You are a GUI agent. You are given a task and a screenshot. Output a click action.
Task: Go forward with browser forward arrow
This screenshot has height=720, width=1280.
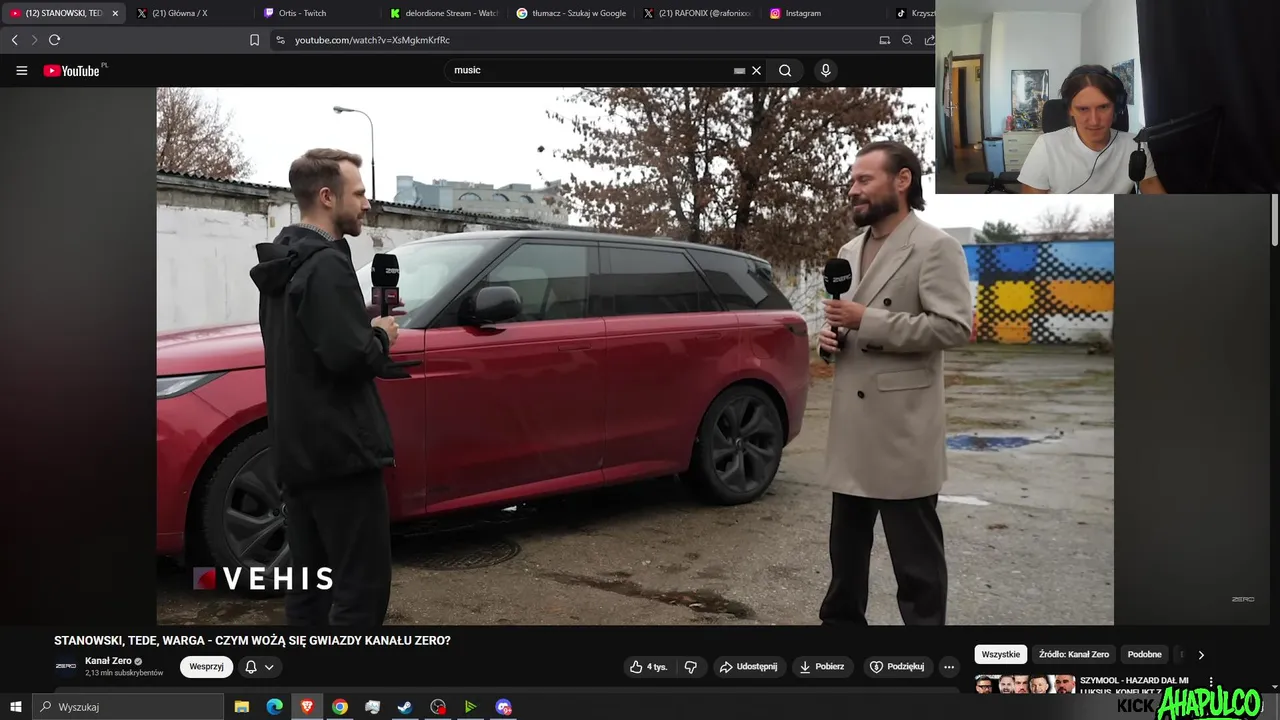click(x=34, y=40)
